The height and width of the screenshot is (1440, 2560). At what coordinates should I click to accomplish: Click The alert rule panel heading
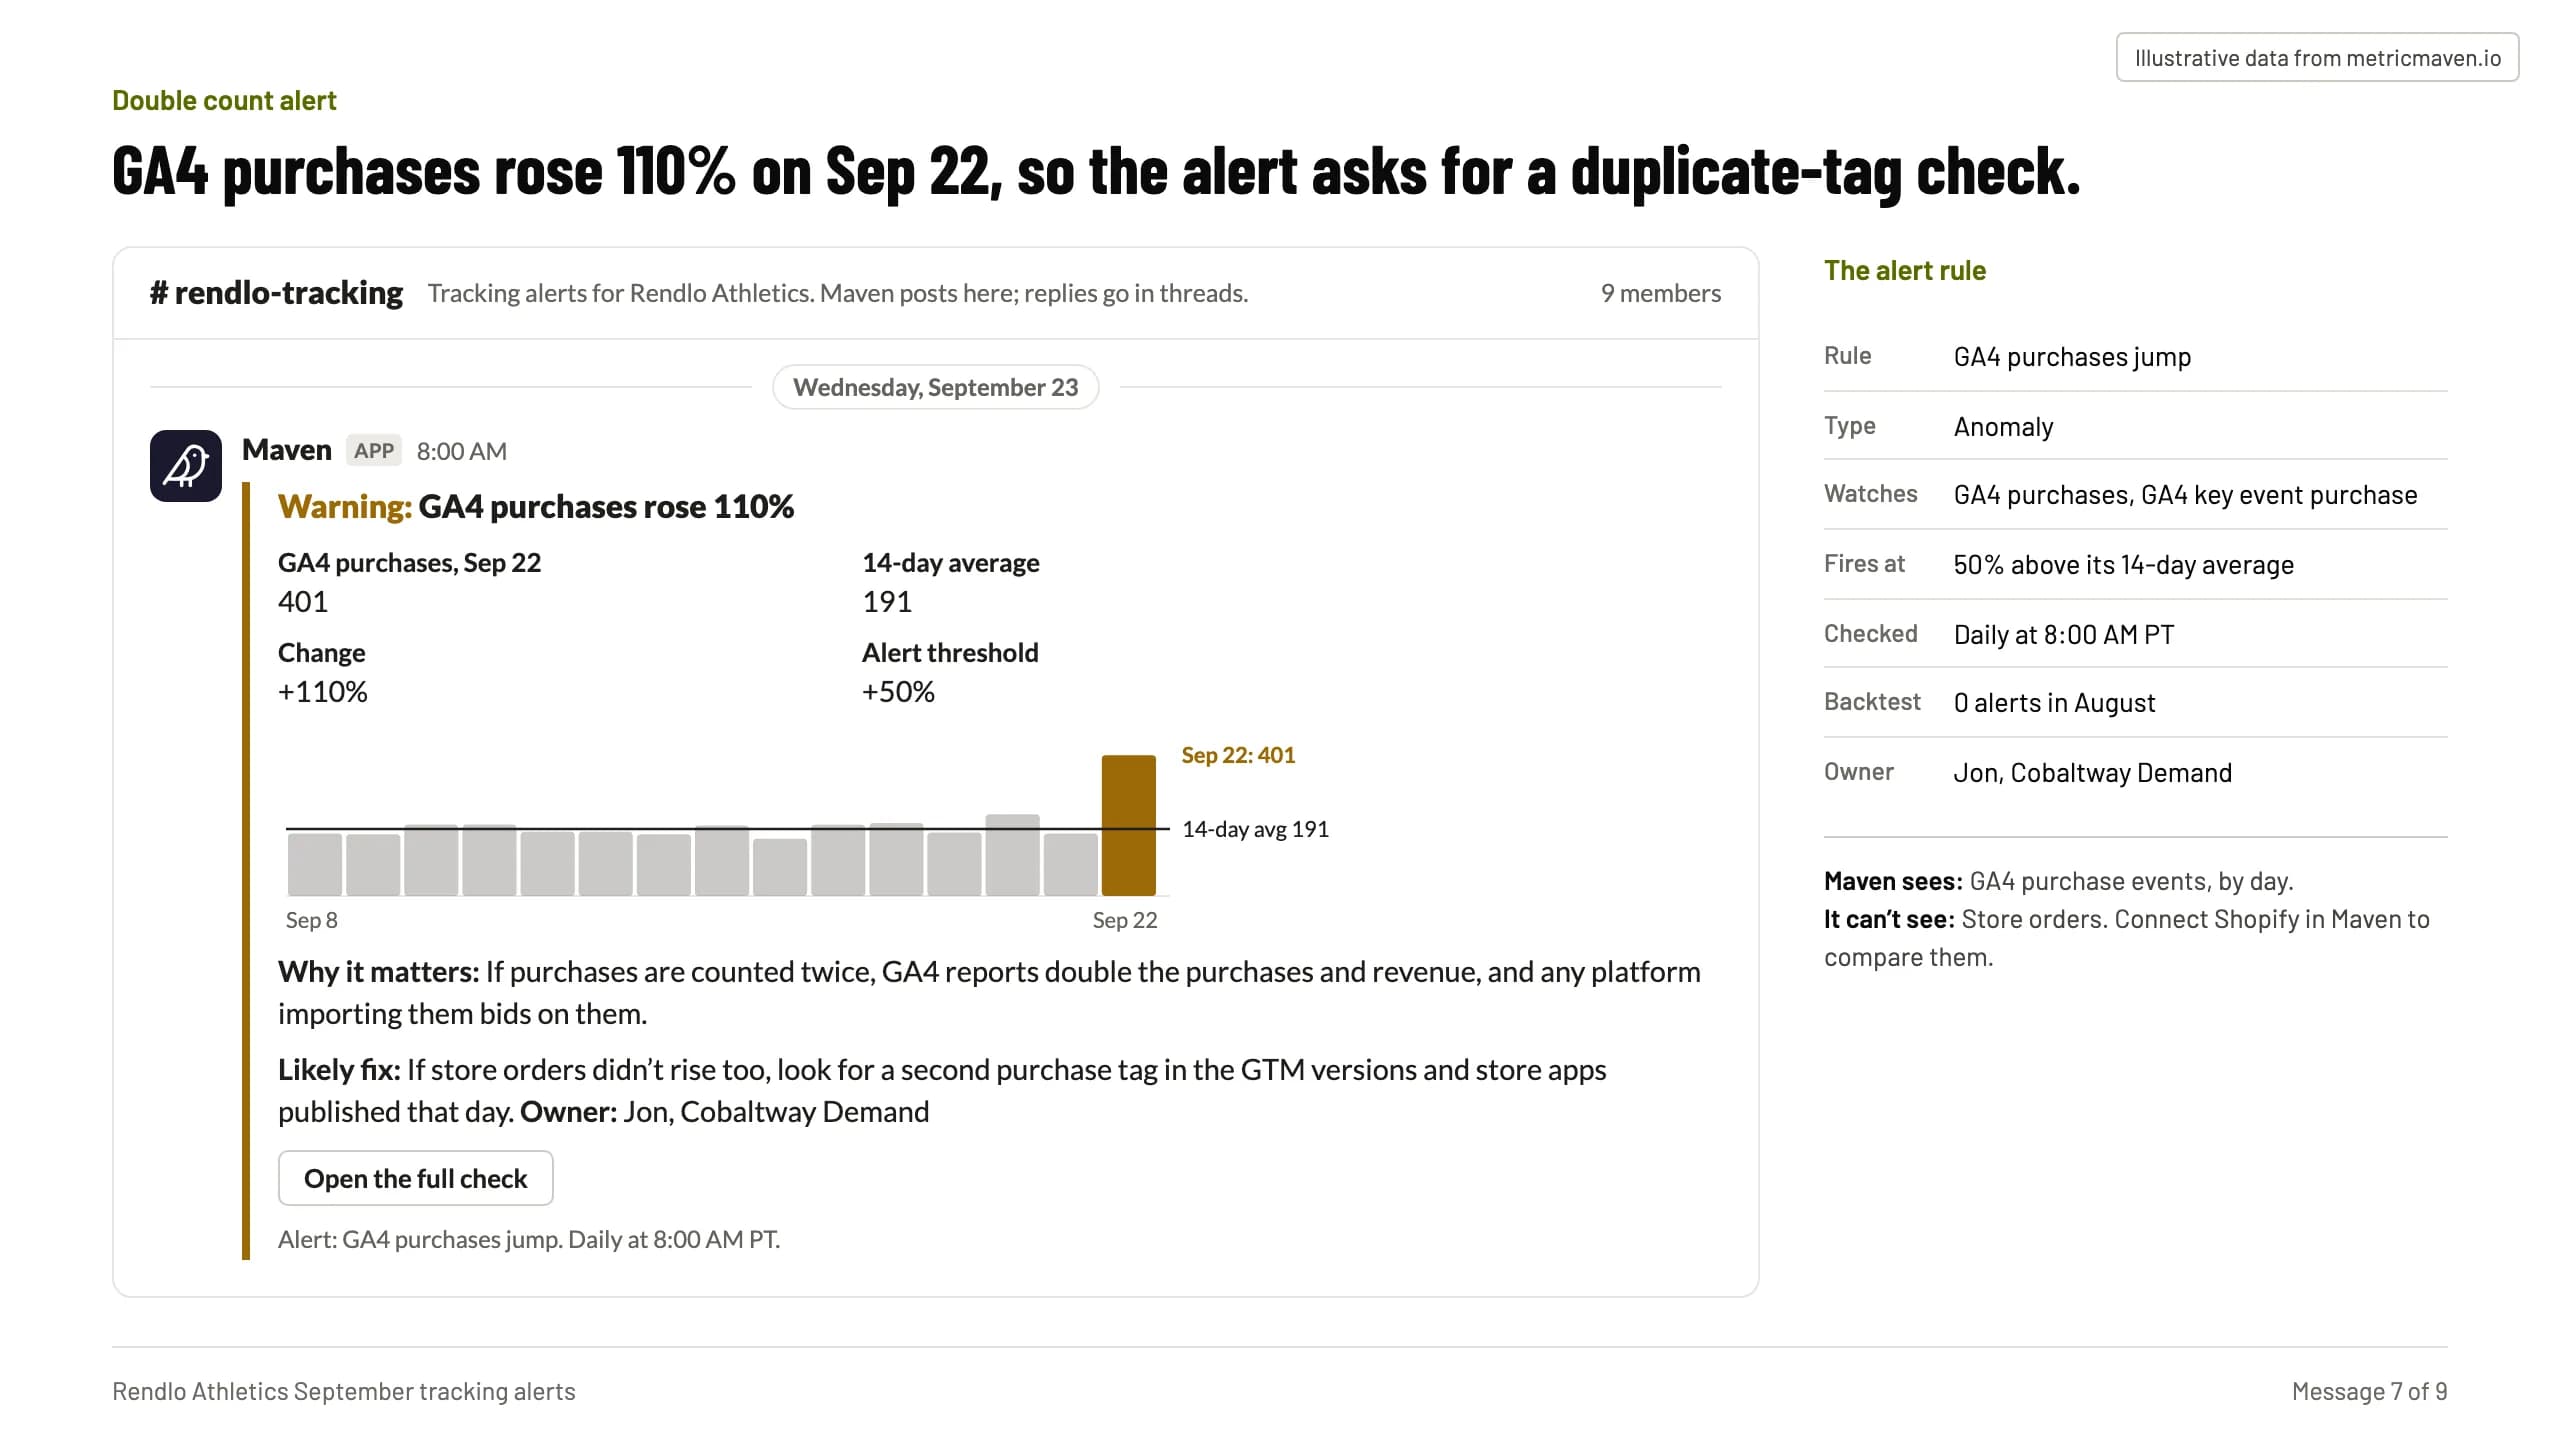1904,271
